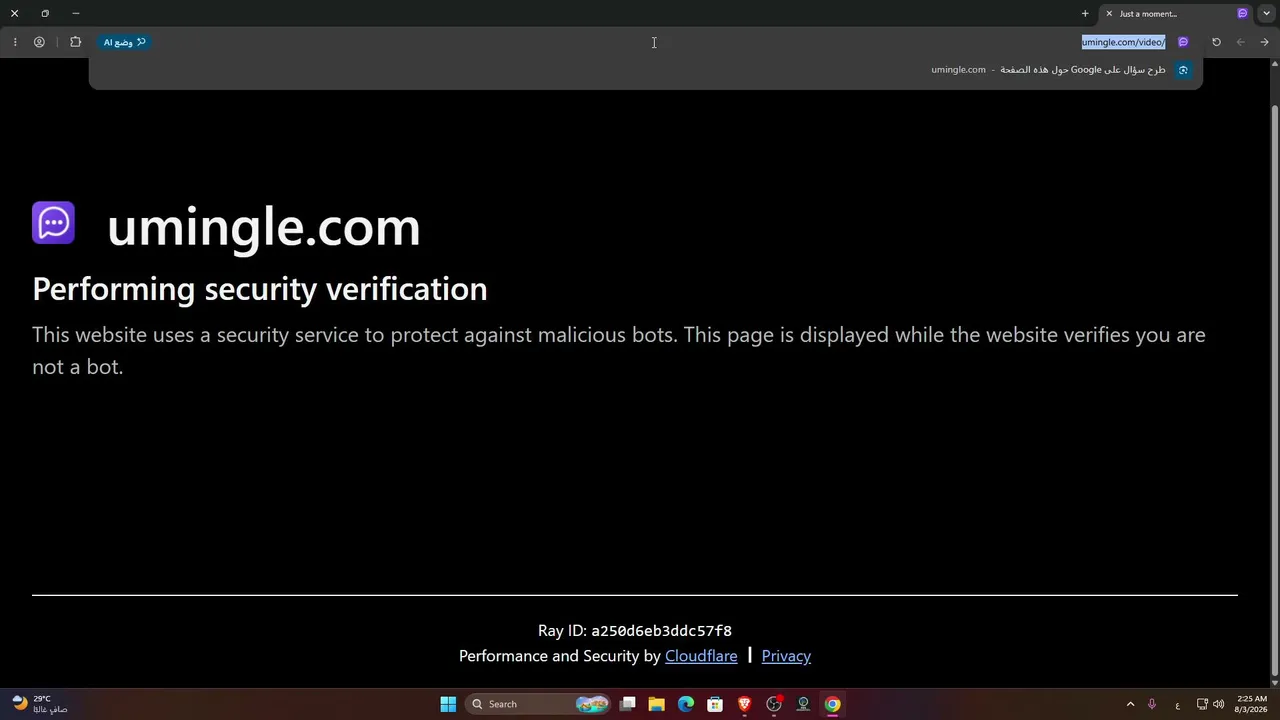Open Brave browser from the taskbar
Image resolution: width=1280 pixels, height=720 pixels.
click(744, 704)
